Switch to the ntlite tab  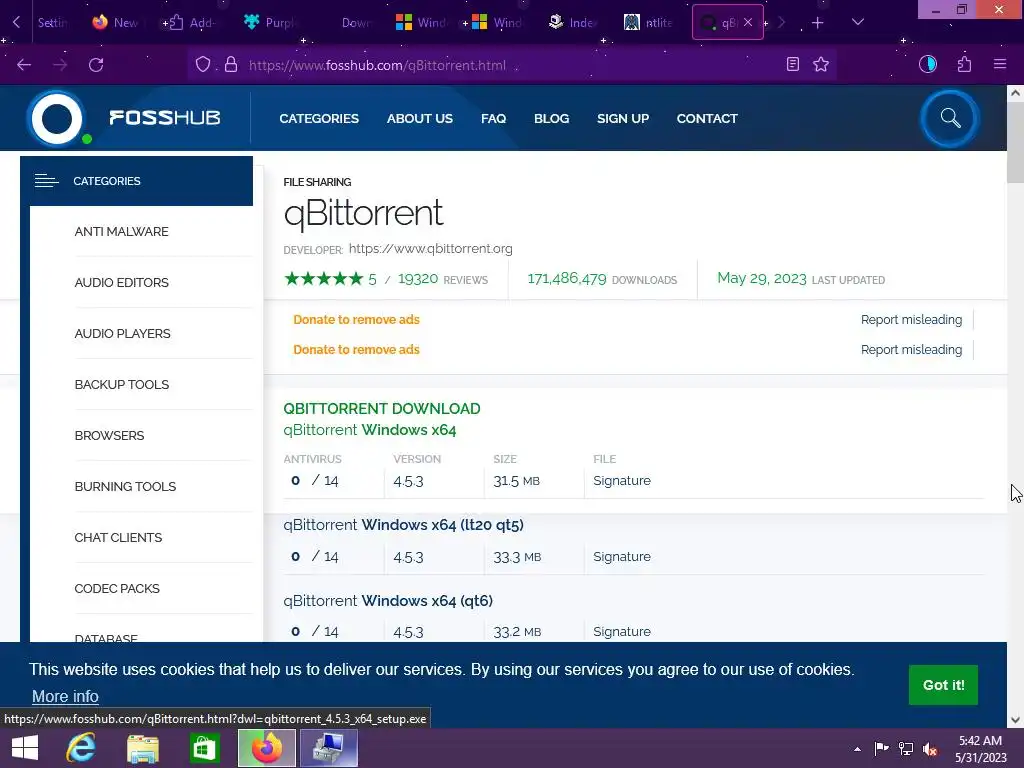(648, 23)
